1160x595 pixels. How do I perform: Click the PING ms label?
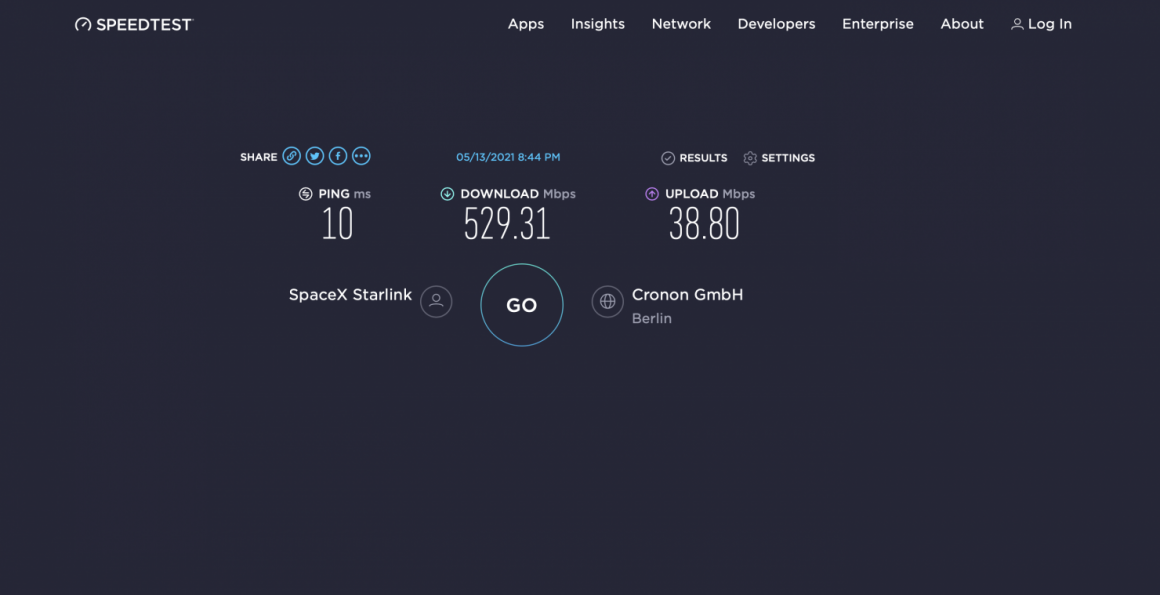pyautogui.click(x=345, y=194)
